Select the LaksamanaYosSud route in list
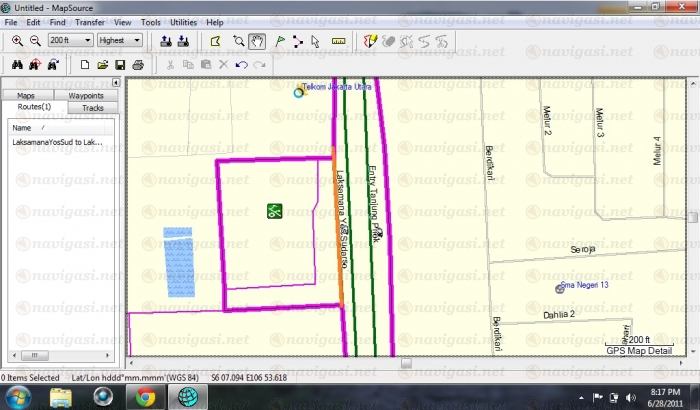Viewport: 700px width, 410px height. click(57, 142)
